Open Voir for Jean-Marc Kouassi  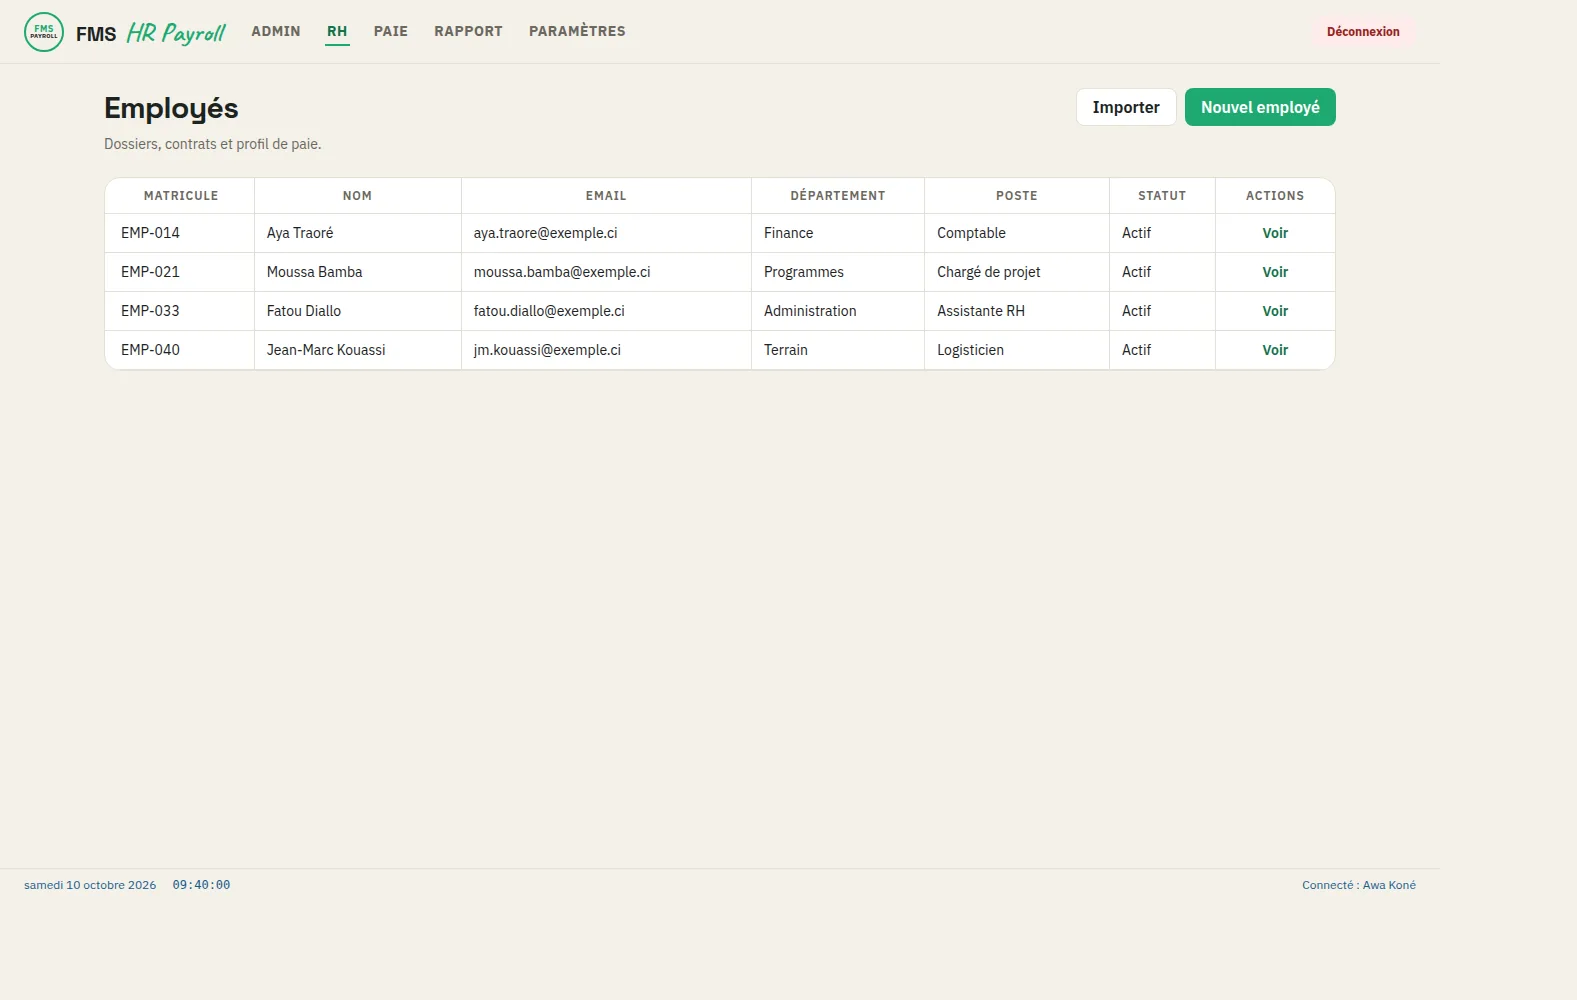(1275, 350)
